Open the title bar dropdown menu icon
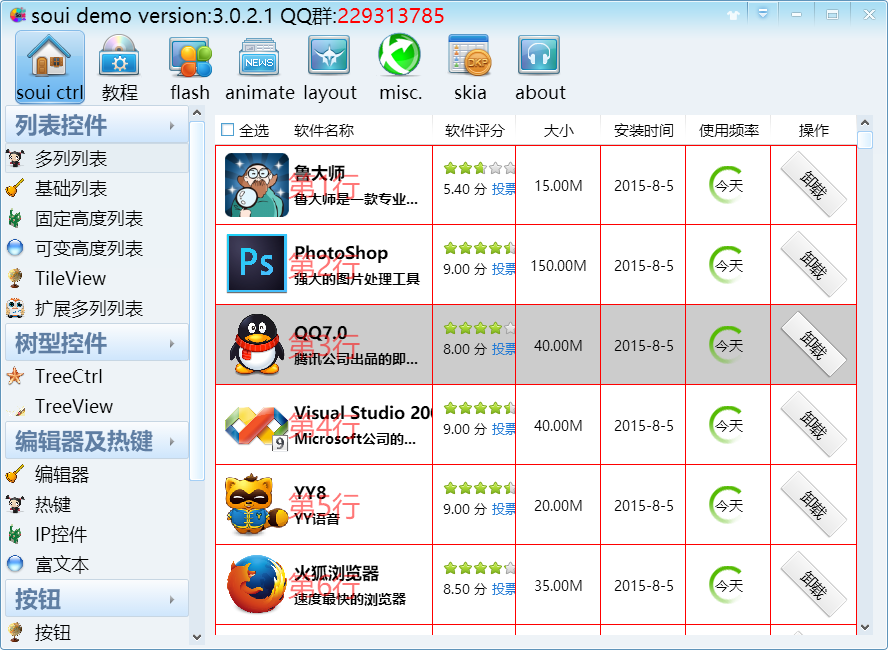The width and height of the screenshot is (888, 650). [763, 14]
